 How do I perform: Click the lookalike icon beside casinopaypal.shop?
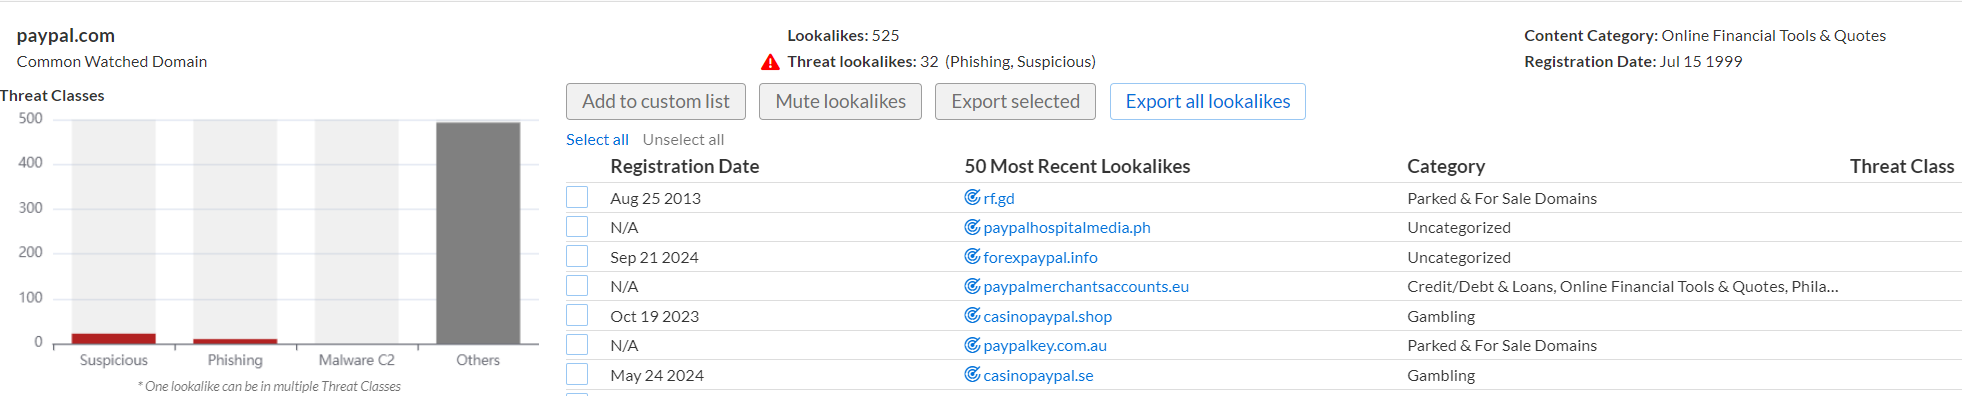pyautogui.click(x=972, y=315)
